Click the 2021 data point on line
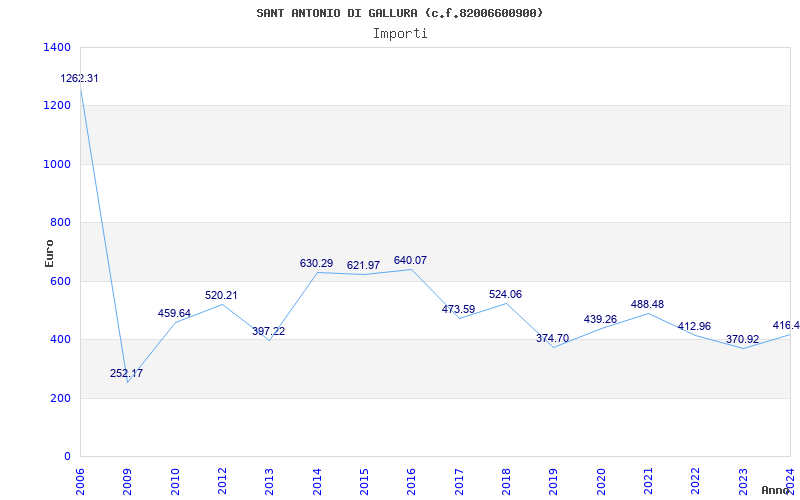This screenshot has width=800, height=500. pos(648,313)
